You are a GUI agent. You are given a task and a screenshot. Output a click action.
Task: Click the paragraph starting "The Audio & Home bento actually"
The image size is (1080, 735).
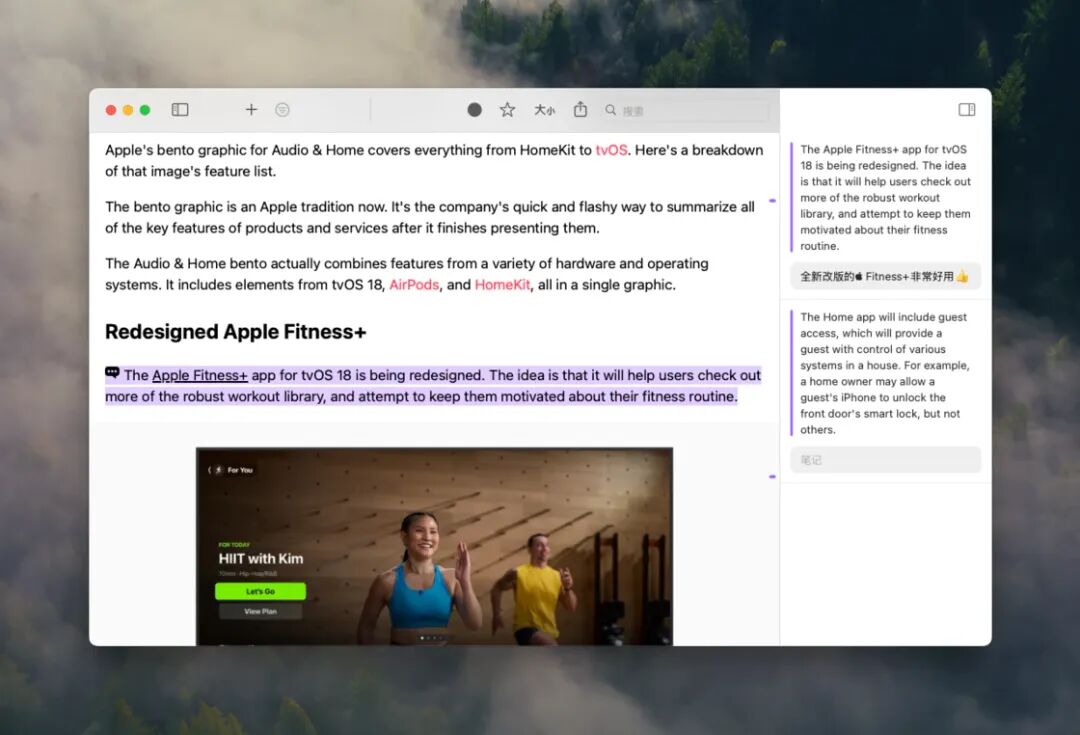[407, 274]
